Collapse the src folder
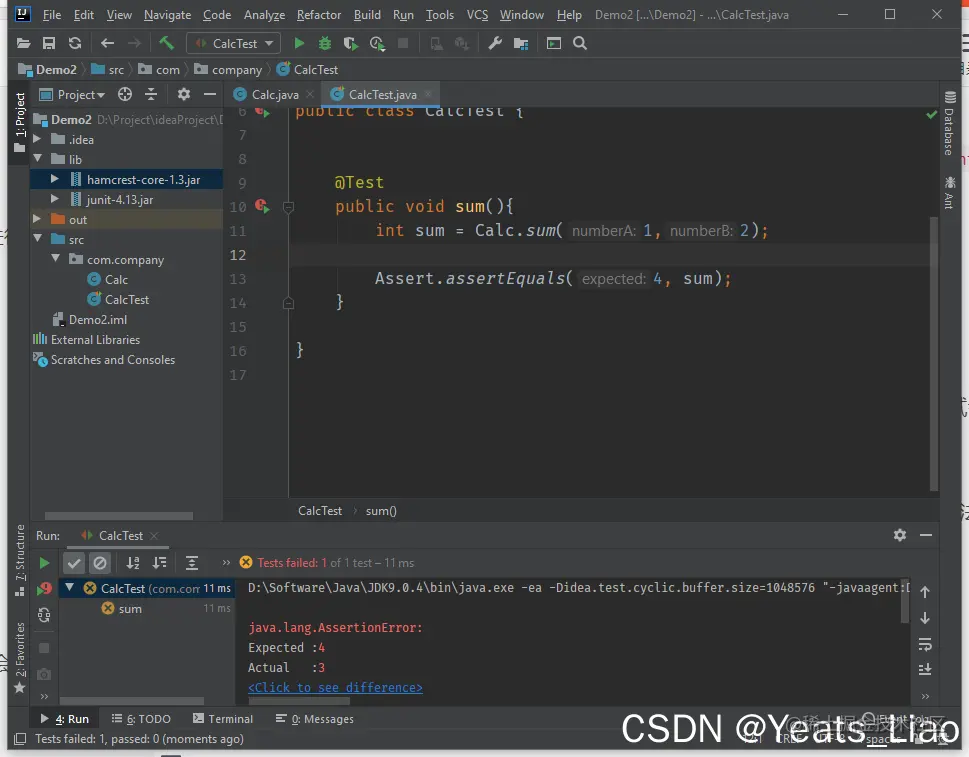 coord(38,239)
